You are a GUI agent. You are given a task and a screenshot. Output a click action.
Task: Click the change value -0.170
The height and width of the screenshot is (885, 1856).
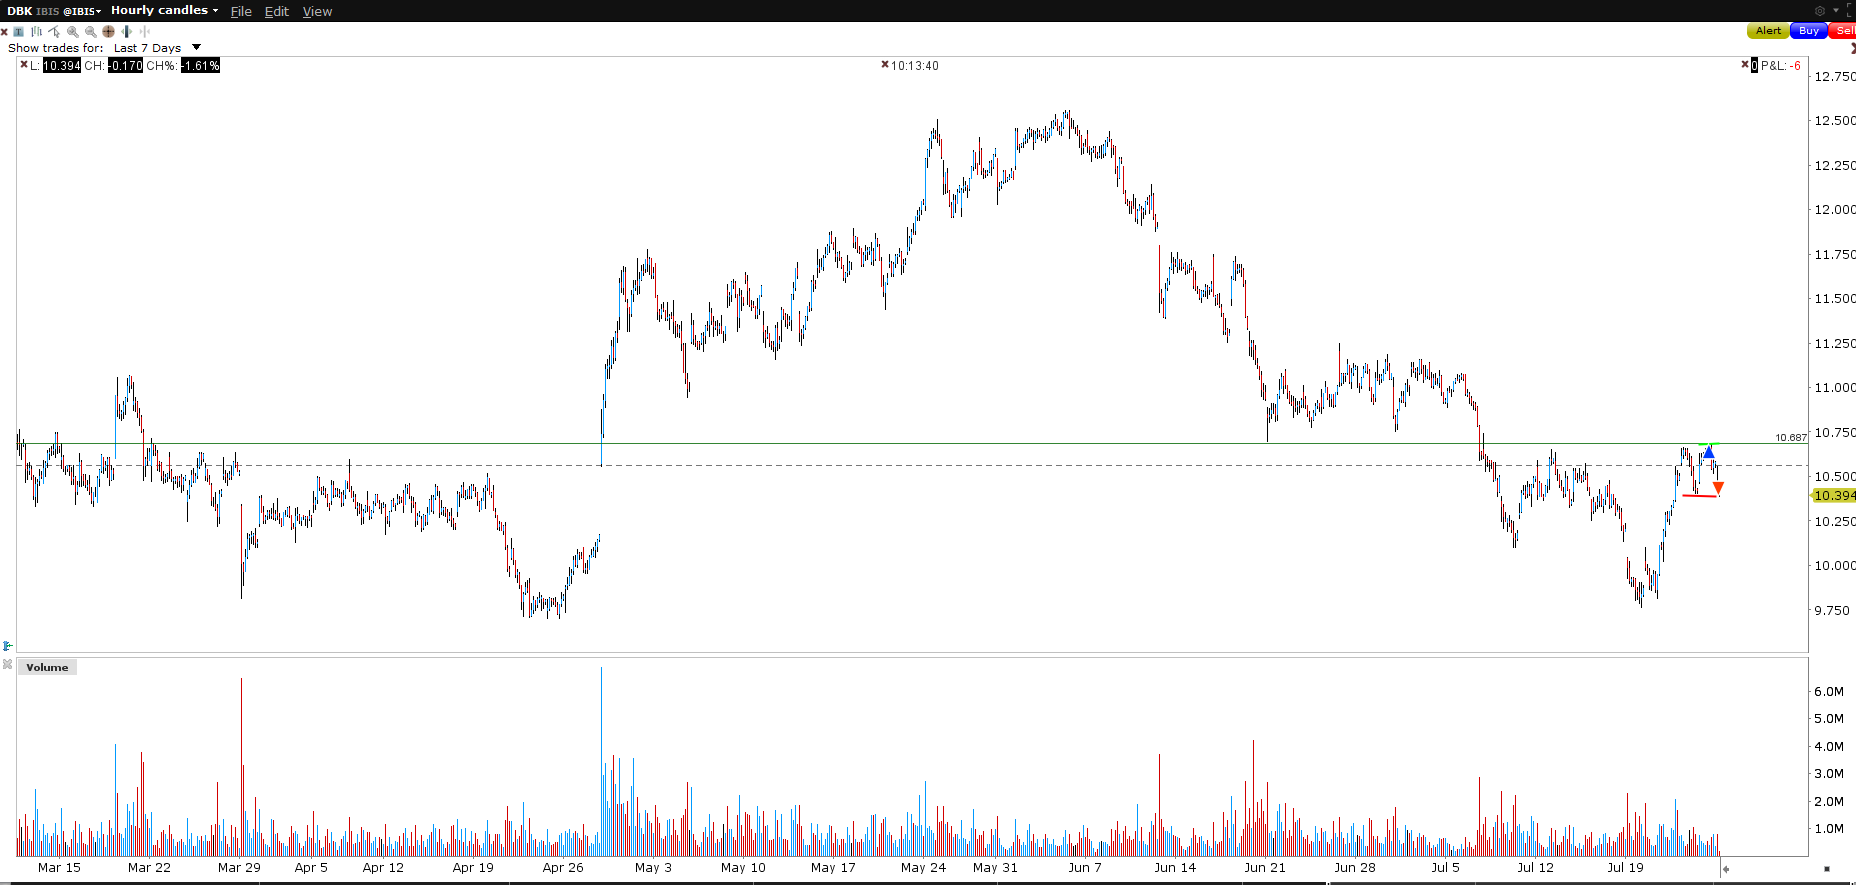[x=126, y=65]
